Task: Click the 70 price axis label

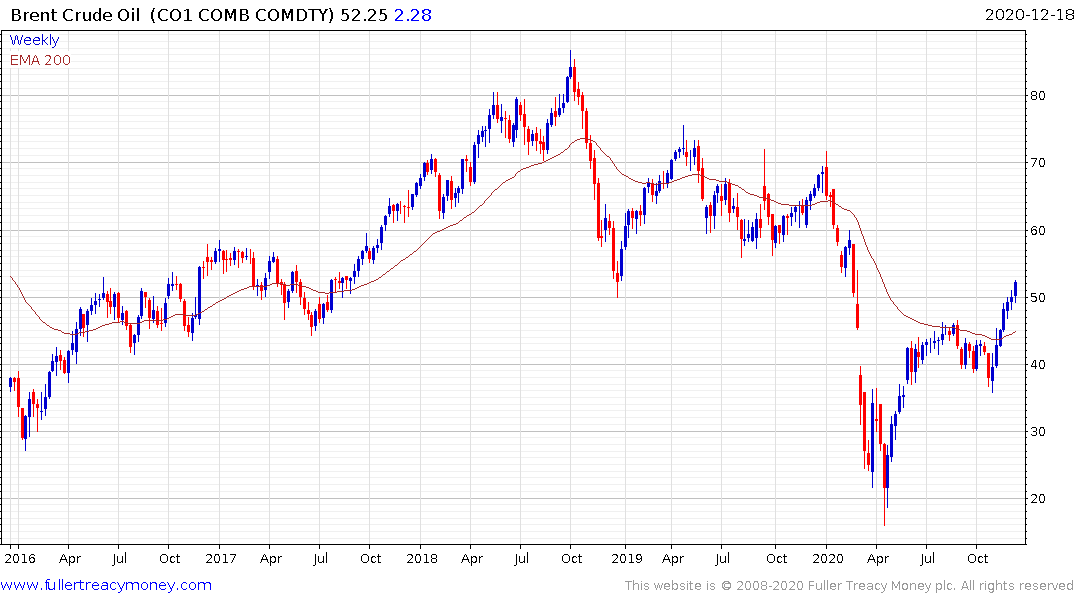Action: point(1037,163)
